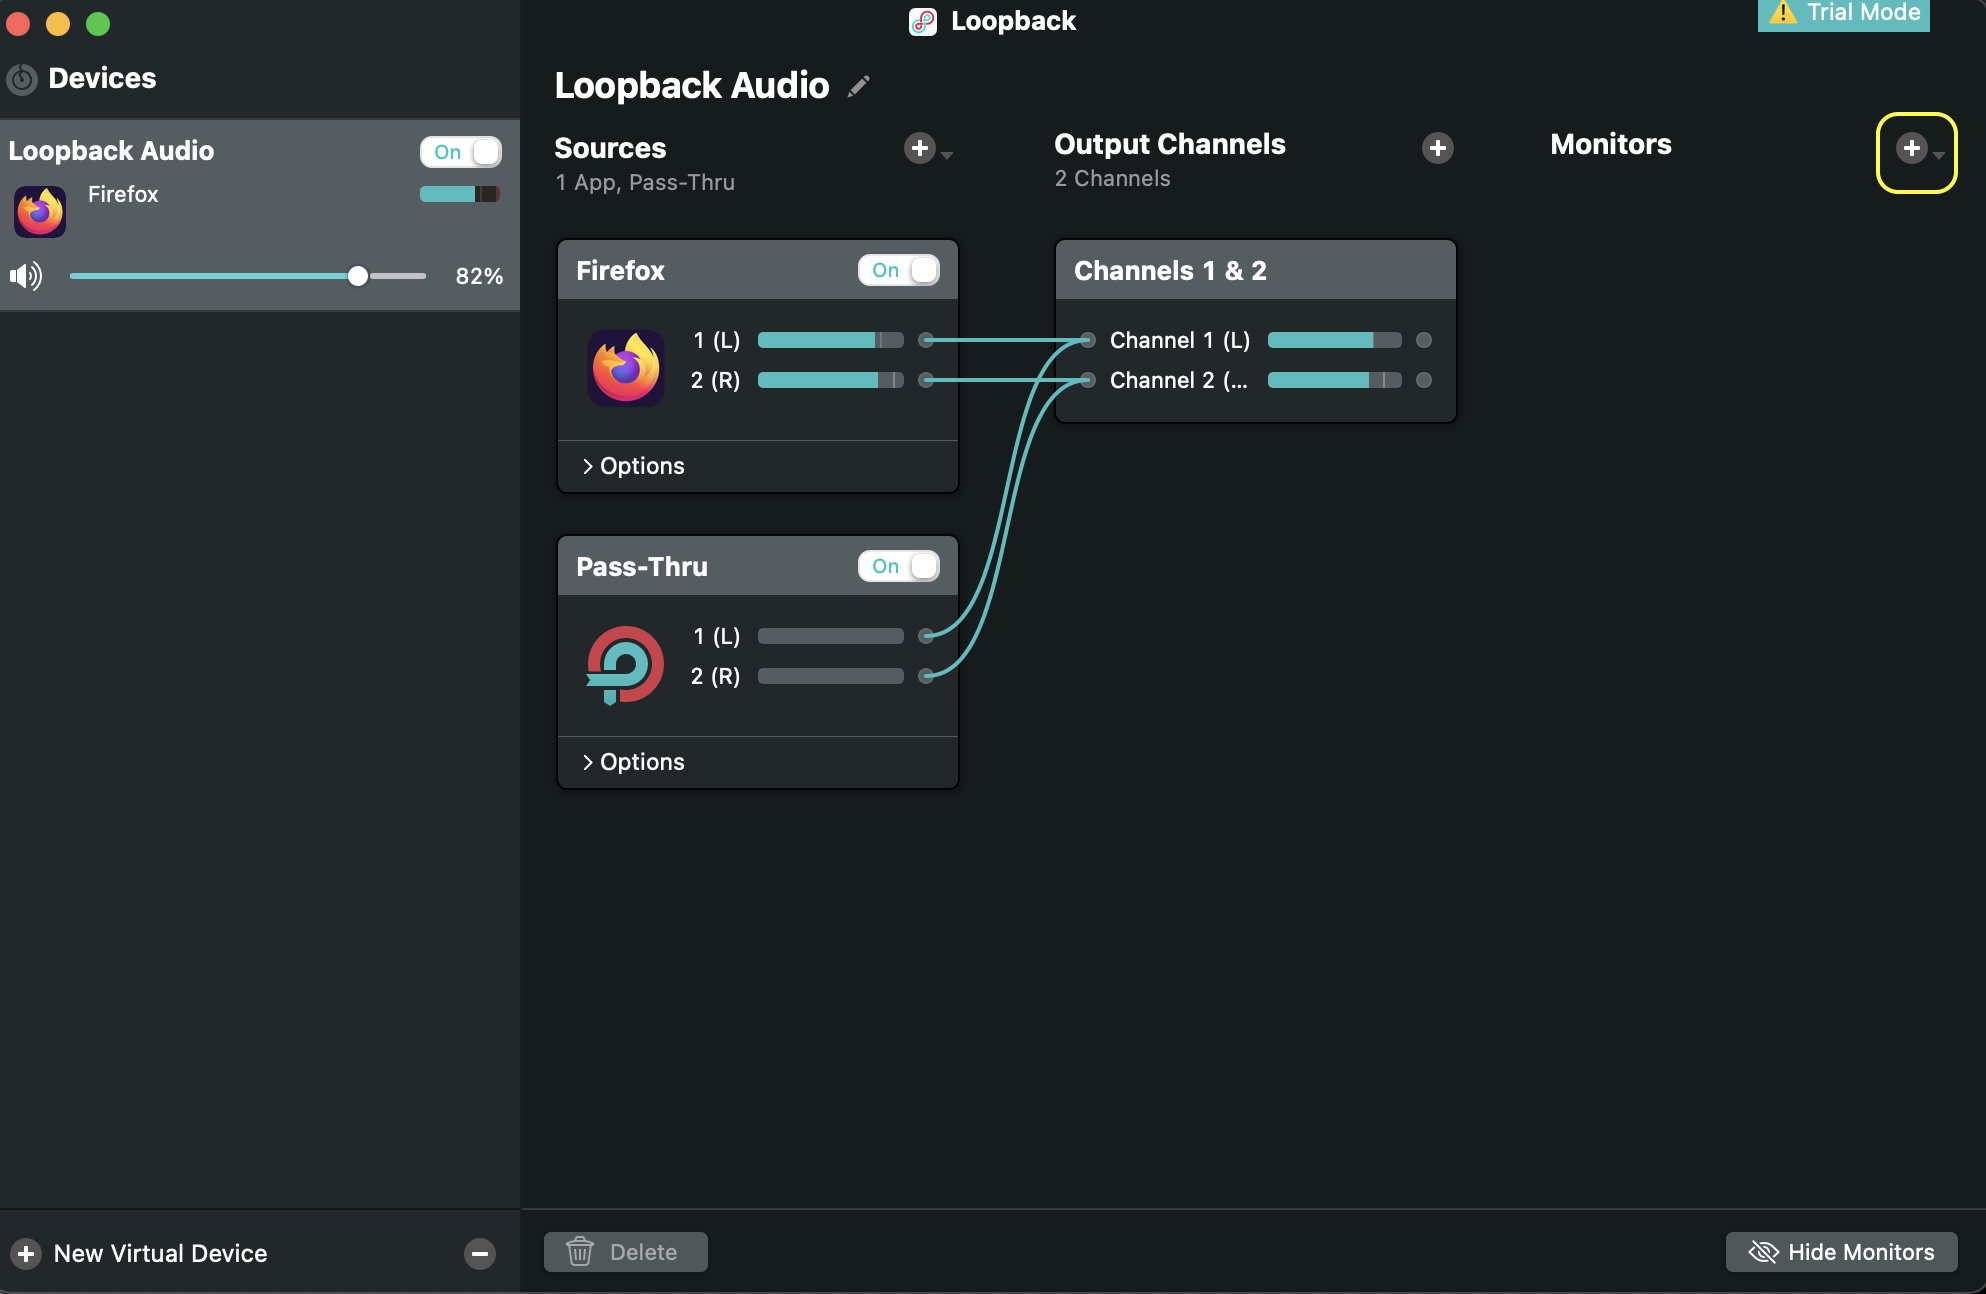Click the Loopback Audio device title heading

coord(691,86)
